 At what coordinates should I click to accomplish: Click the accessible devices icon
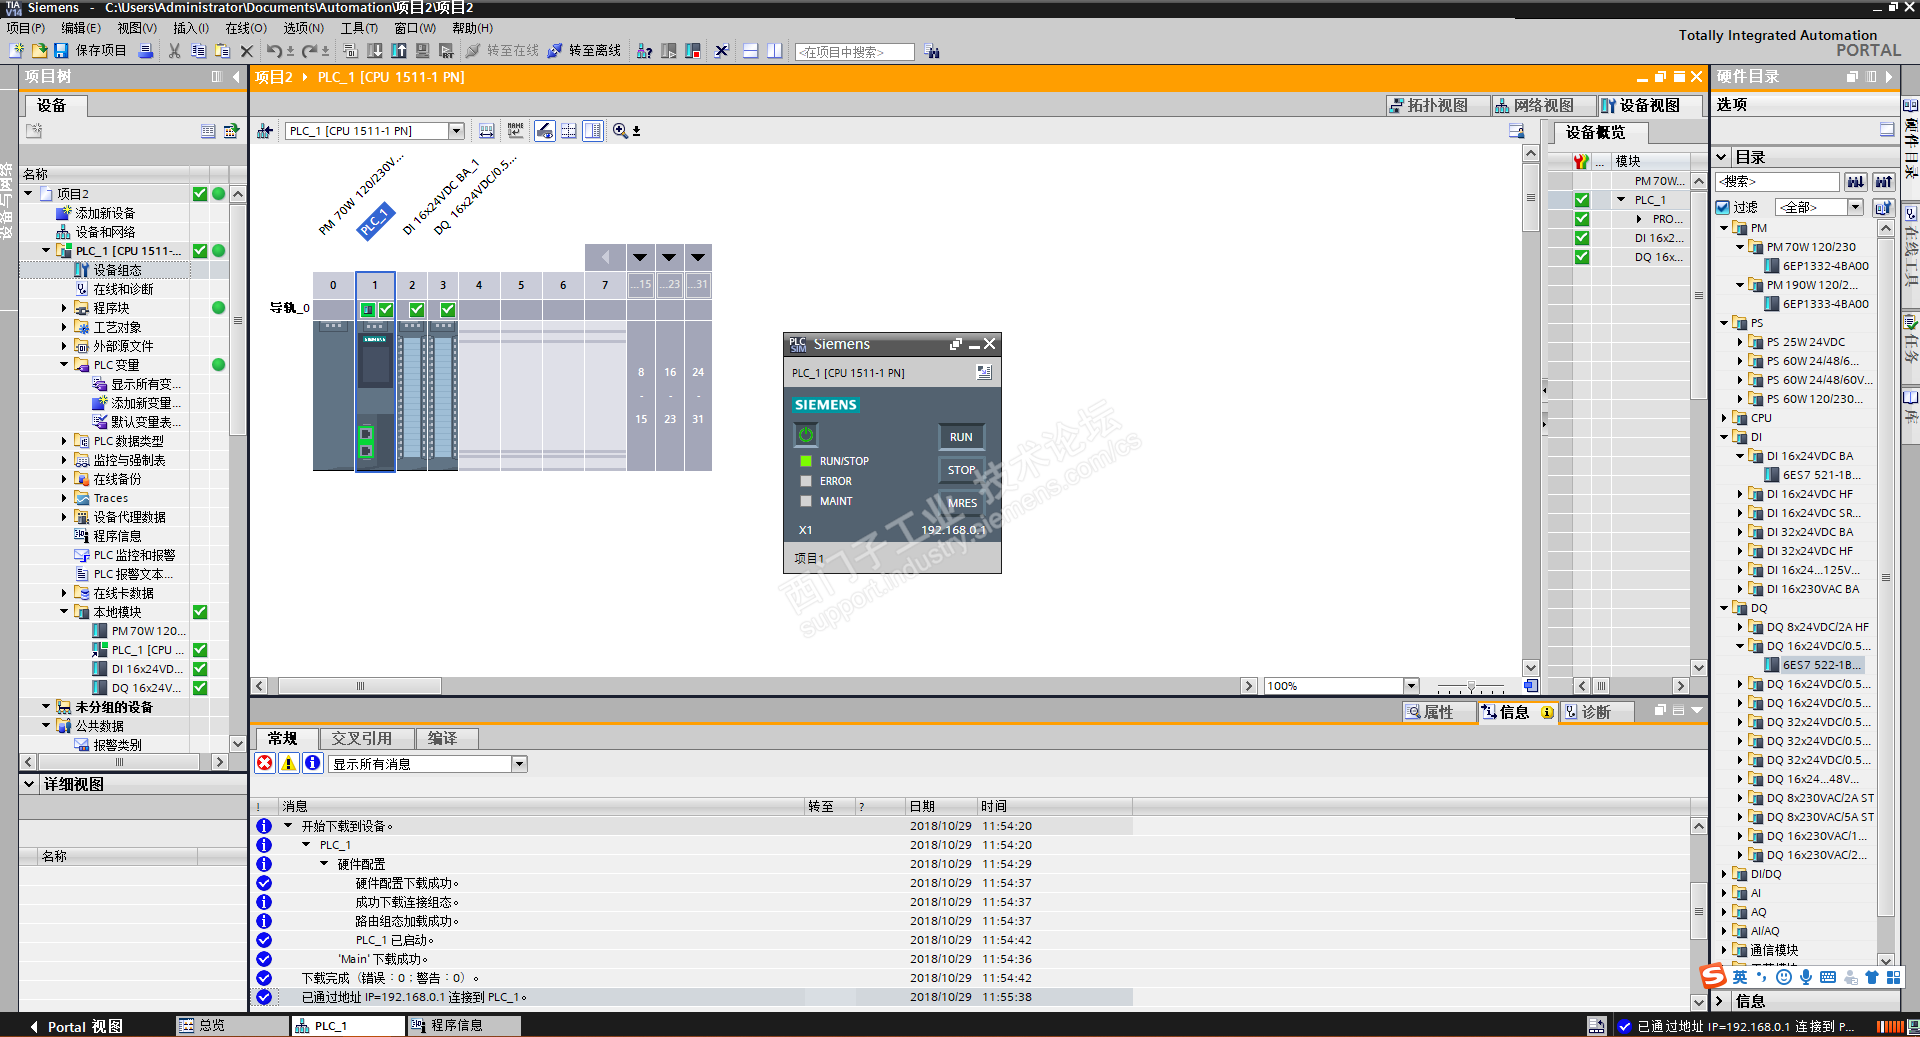645,51
